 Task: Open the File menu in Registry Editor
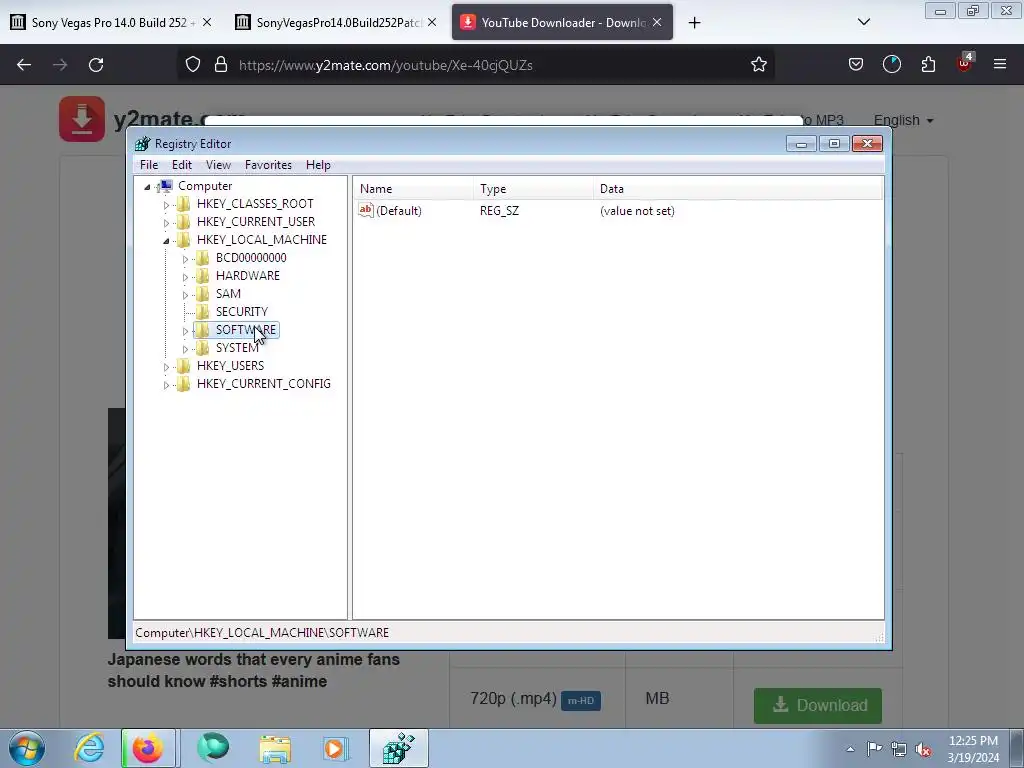149,165
